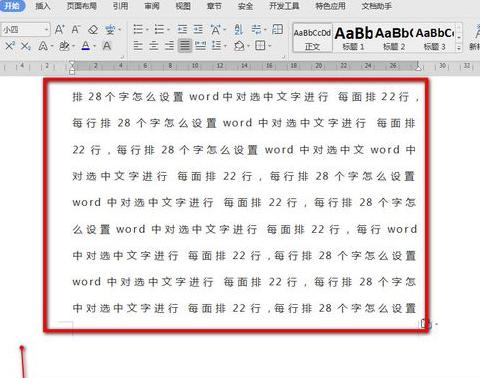Click the increase font size icon

(x=59, y=29)
